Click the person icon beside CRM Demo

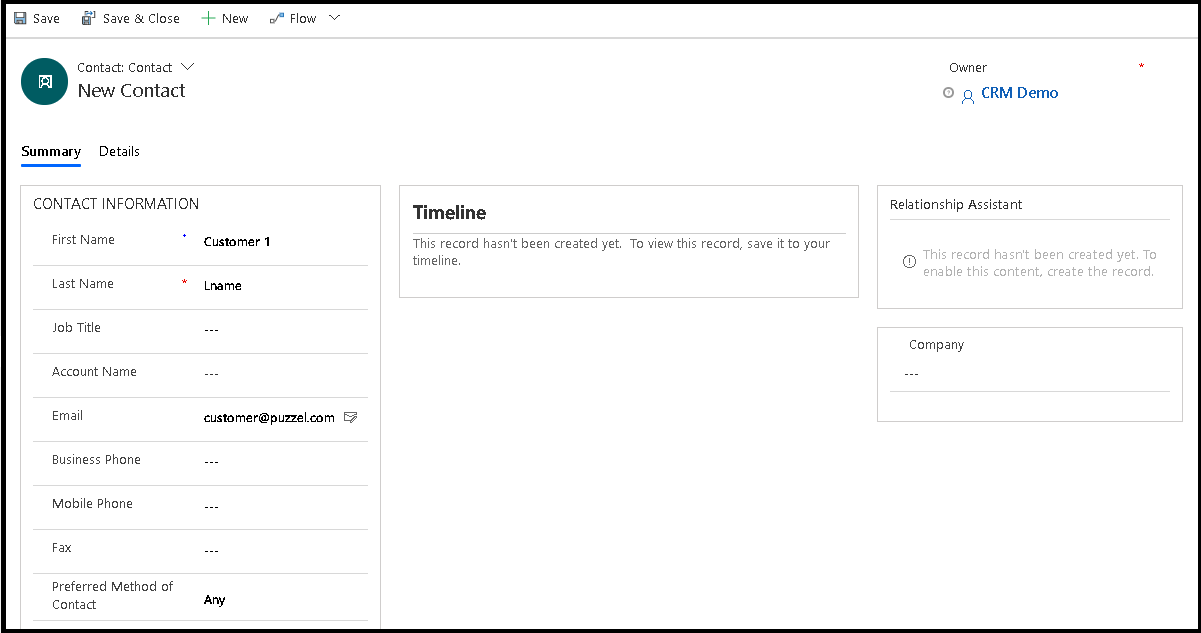[967, 95]
